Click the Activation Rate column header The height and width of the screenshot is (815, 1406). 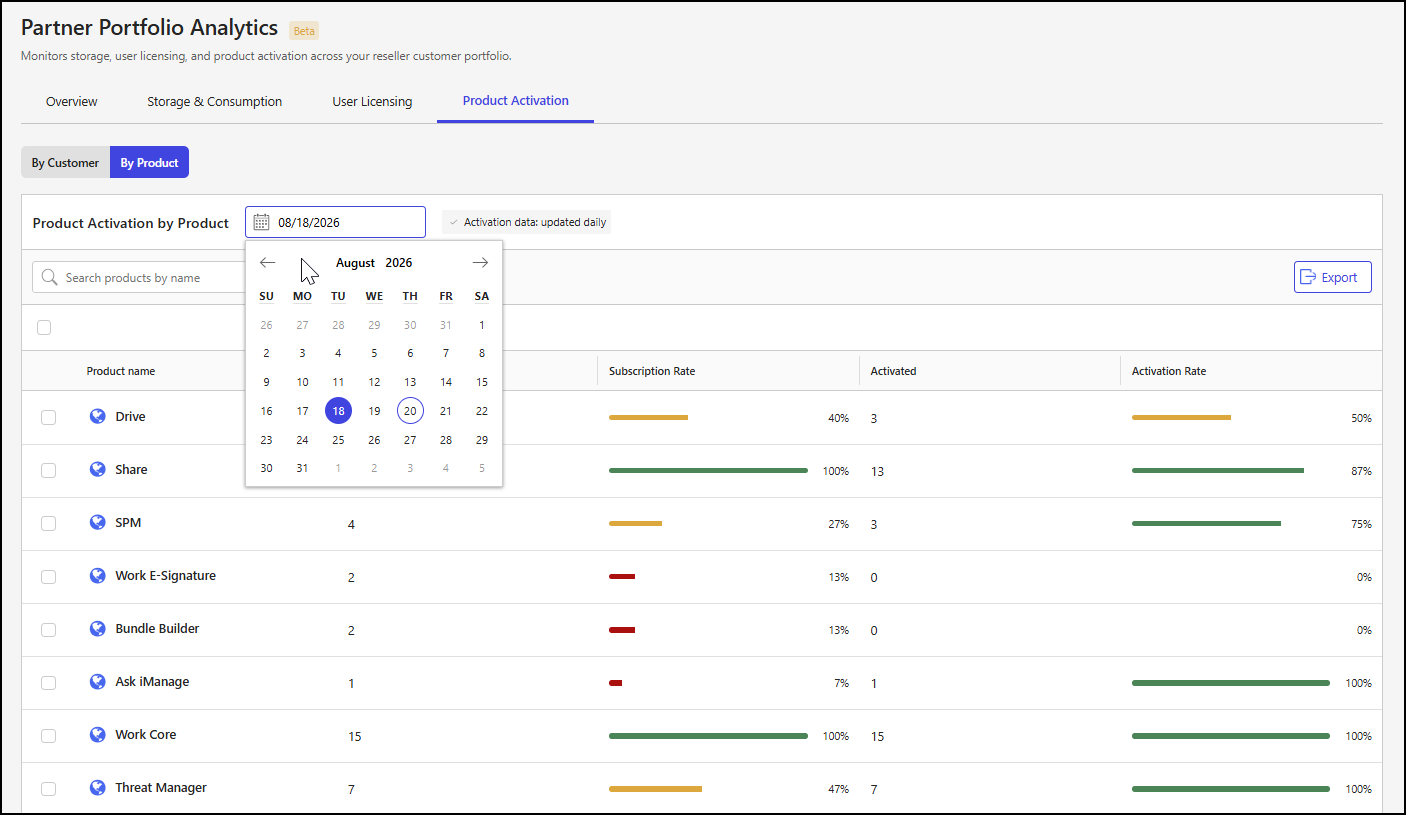pos(1169,371)
